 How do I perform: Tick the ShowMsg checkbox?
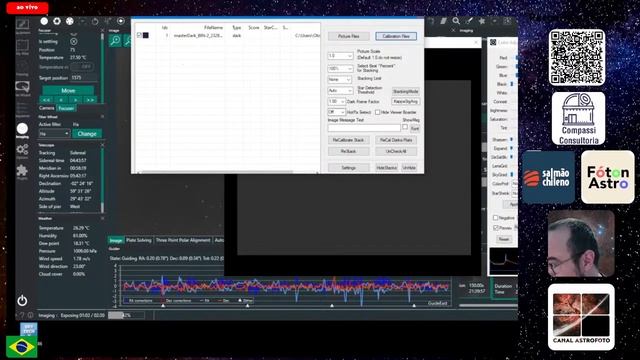point(405,127)
